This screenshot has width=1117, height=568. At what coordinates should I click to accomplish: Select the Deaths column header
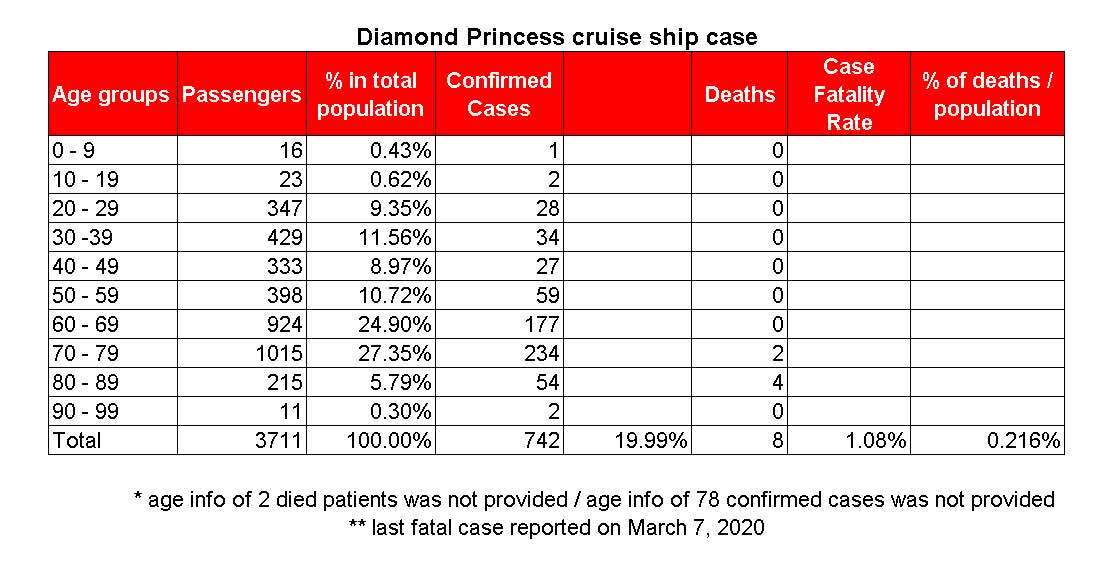[x=739, y=95]
